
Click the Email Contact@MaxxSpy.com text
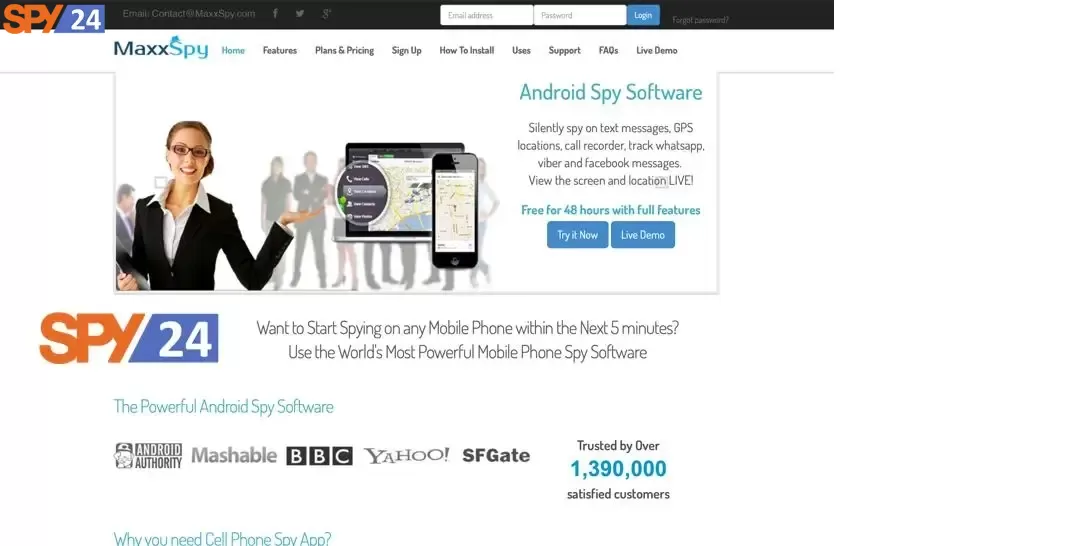[x=189, y=13]
